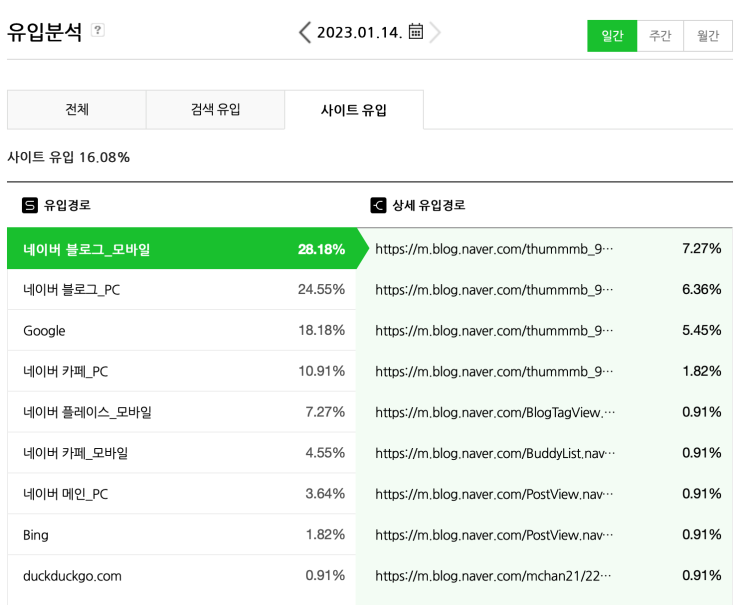The image size is (743, 605).
Task: Open thummmb link with 6.36% share
Action: (494, 289)
